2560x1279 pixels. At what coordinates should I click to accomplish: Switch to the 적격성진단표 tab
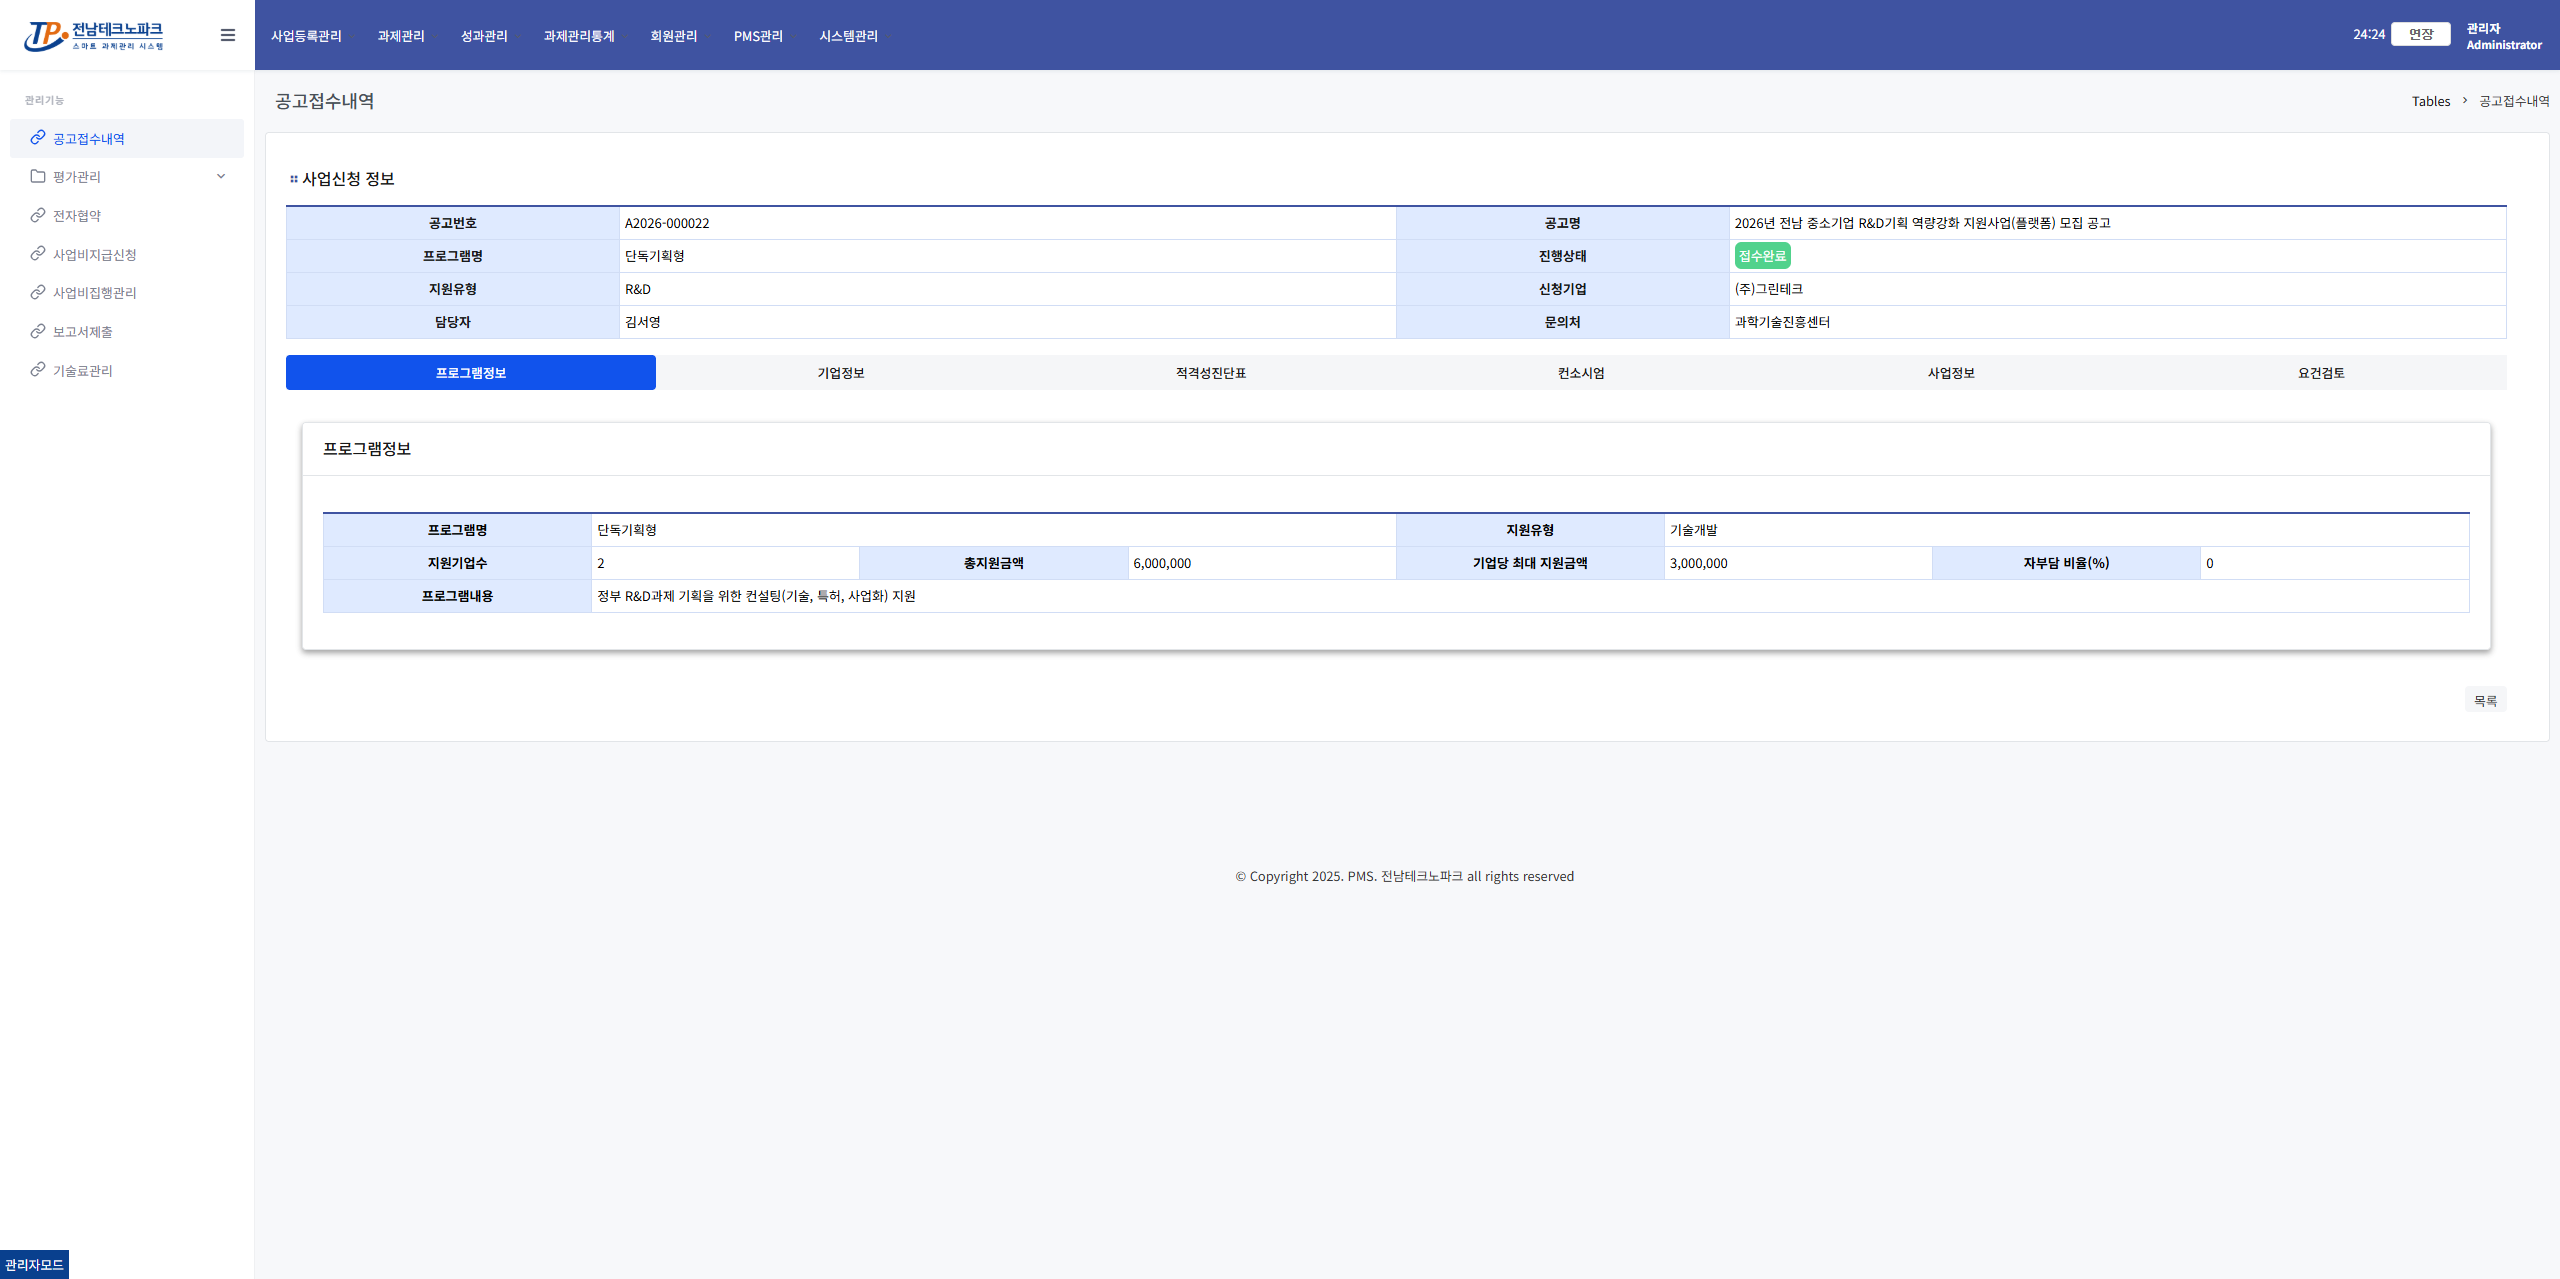(1211, 373)
